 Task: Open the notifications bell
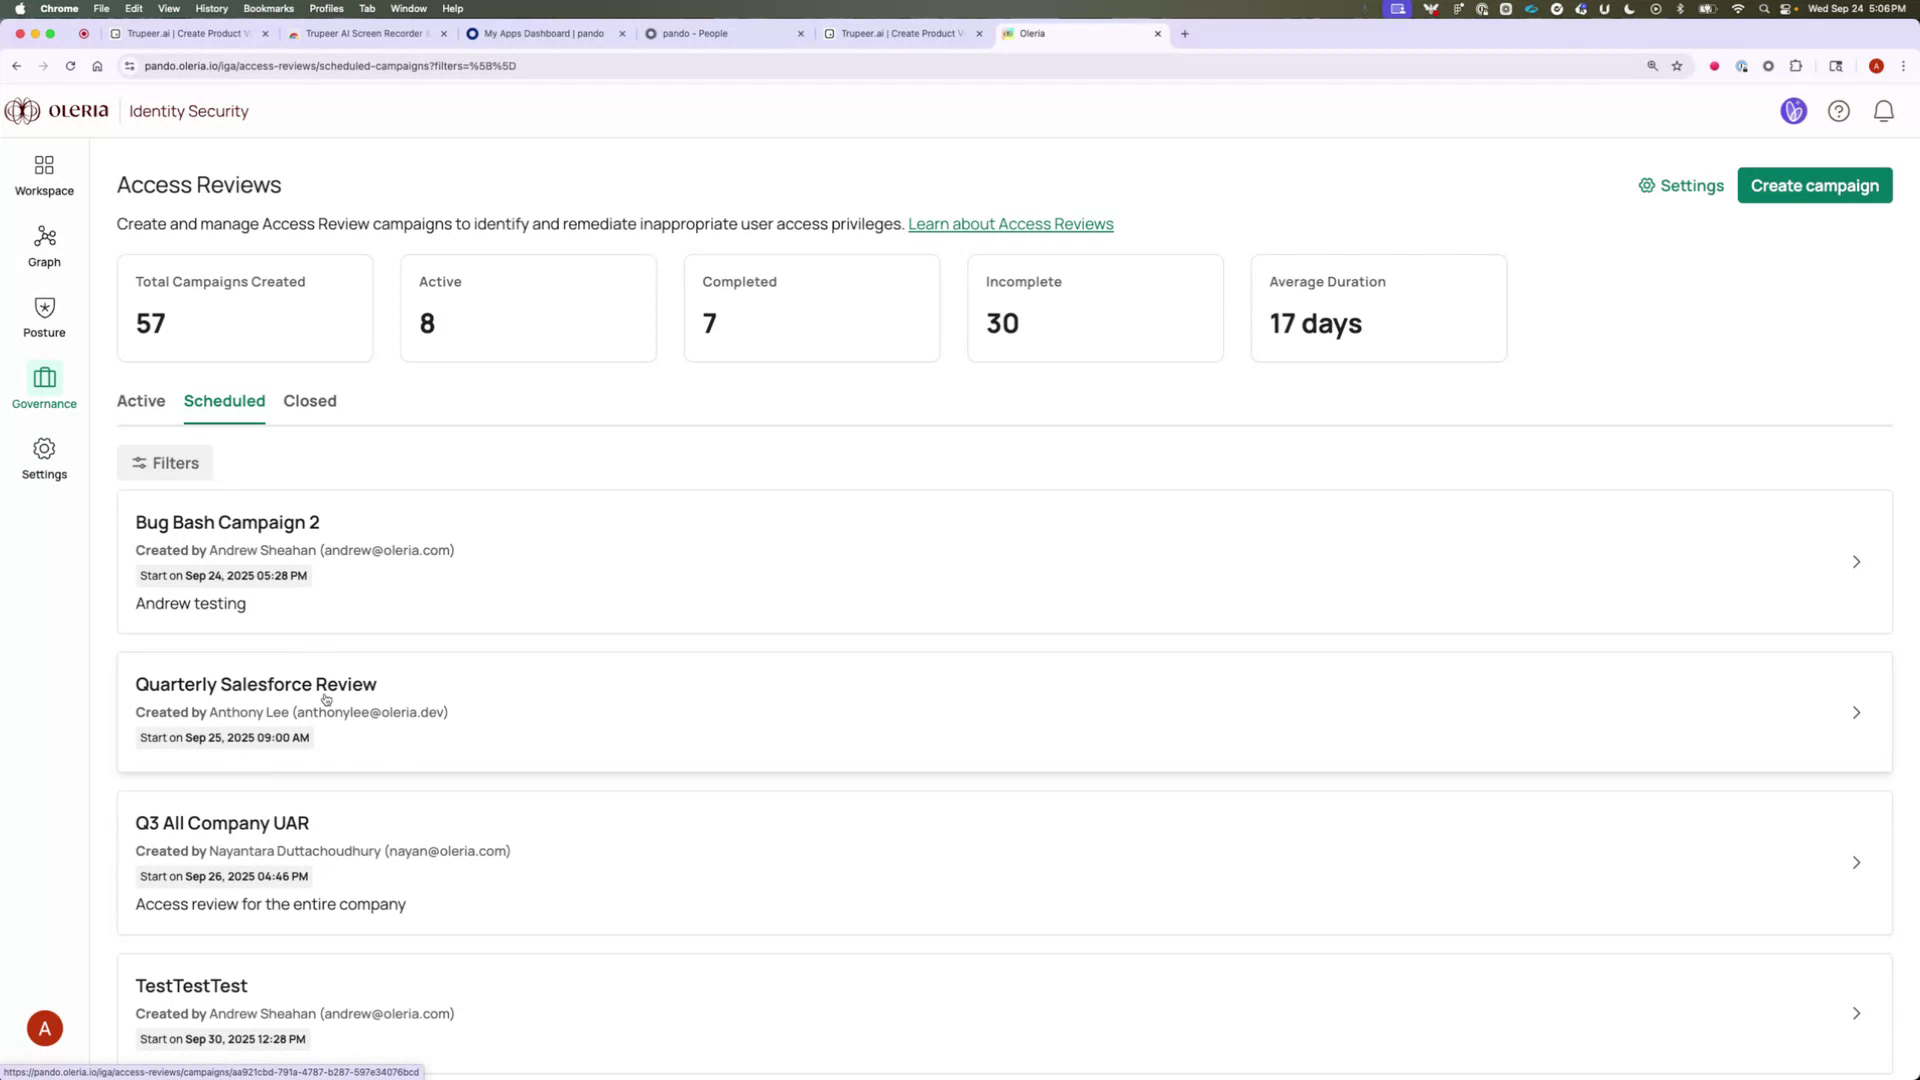(1883, 111)
